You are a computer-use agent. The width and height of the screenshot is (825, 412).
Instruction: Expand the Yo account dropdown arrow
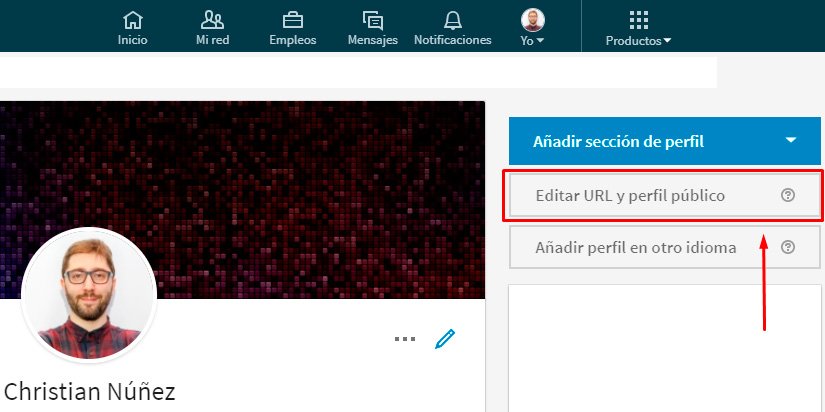540,41
